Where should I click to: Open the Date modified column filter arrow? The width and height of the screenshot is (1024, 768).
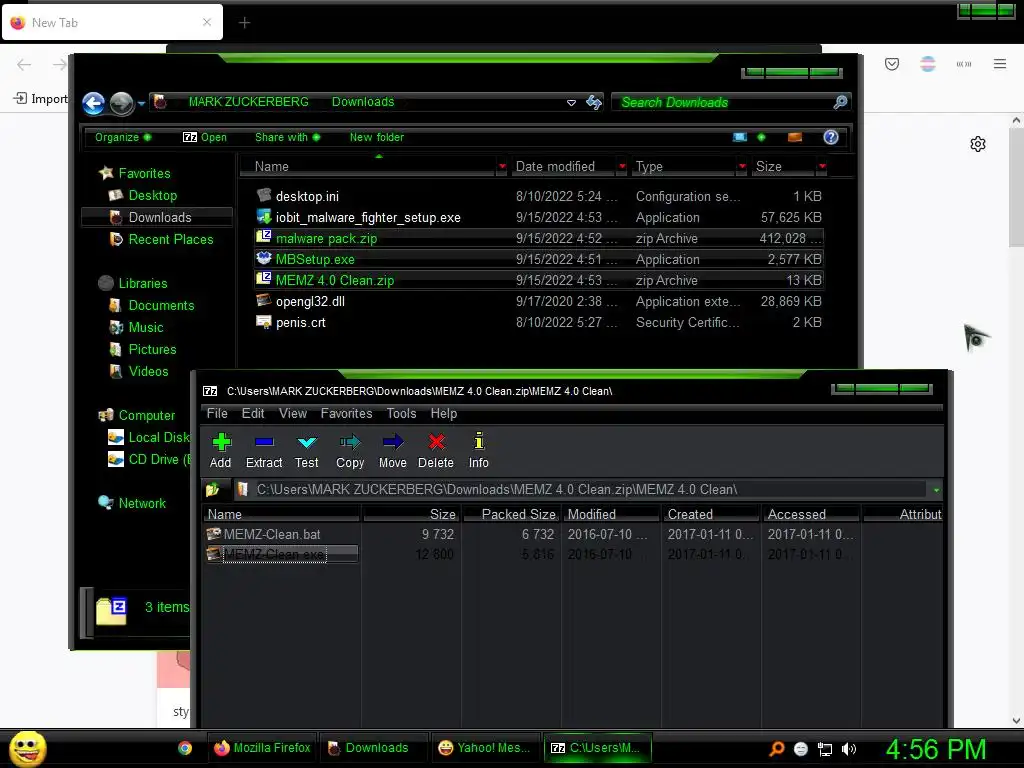622,167
